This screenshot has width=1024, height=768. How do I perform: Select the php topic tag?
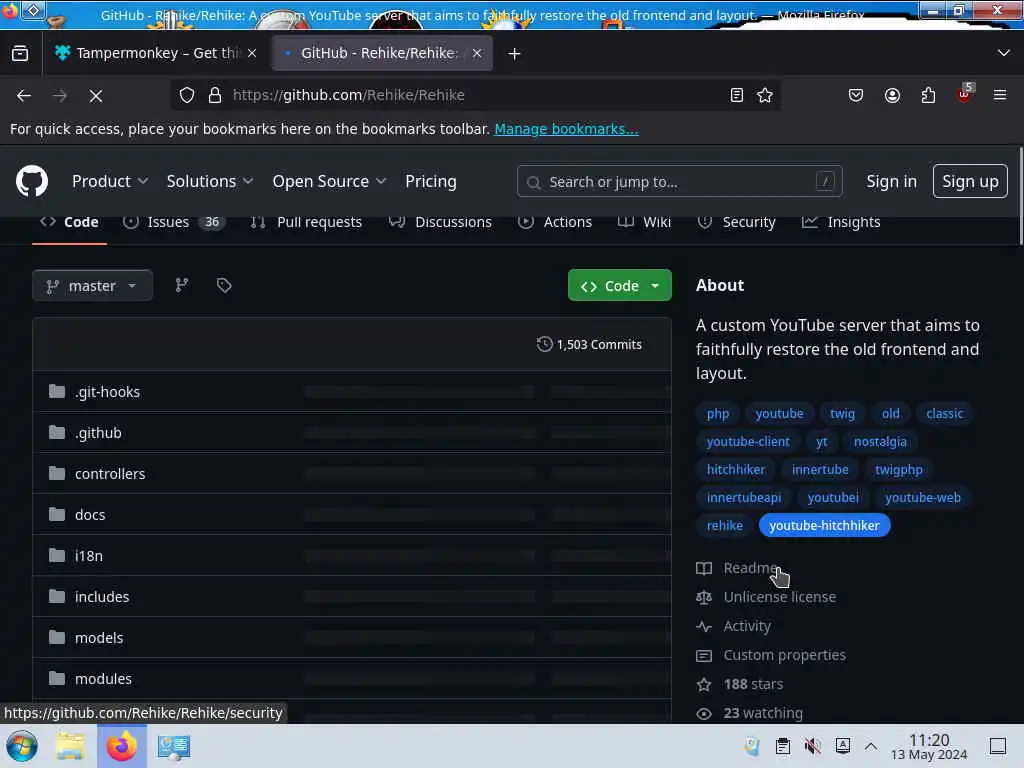coord(718,413)
